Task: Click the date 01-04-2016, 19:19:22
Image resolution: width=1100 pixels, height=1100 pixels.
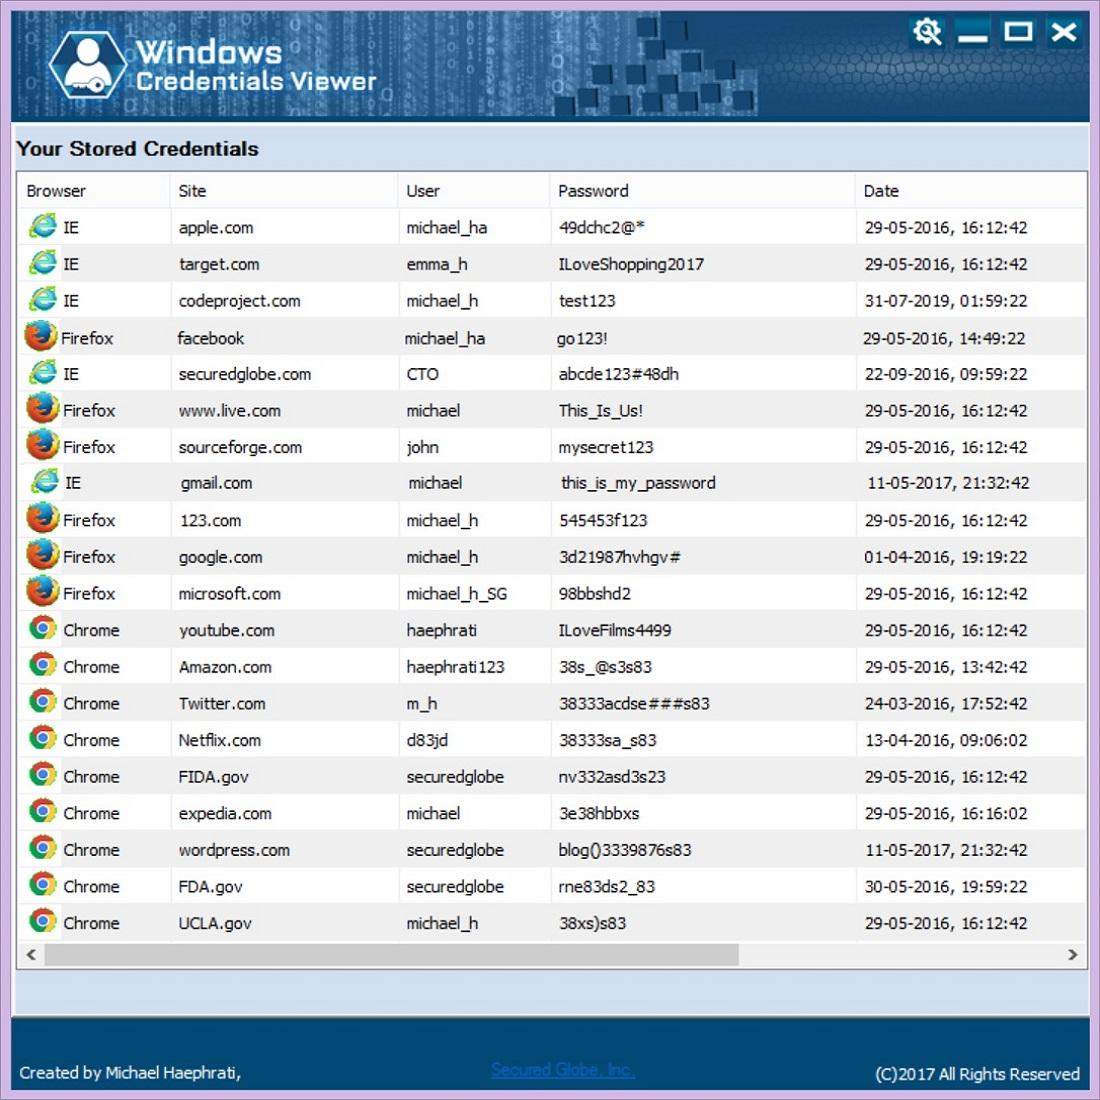Action: coord(946,557)
